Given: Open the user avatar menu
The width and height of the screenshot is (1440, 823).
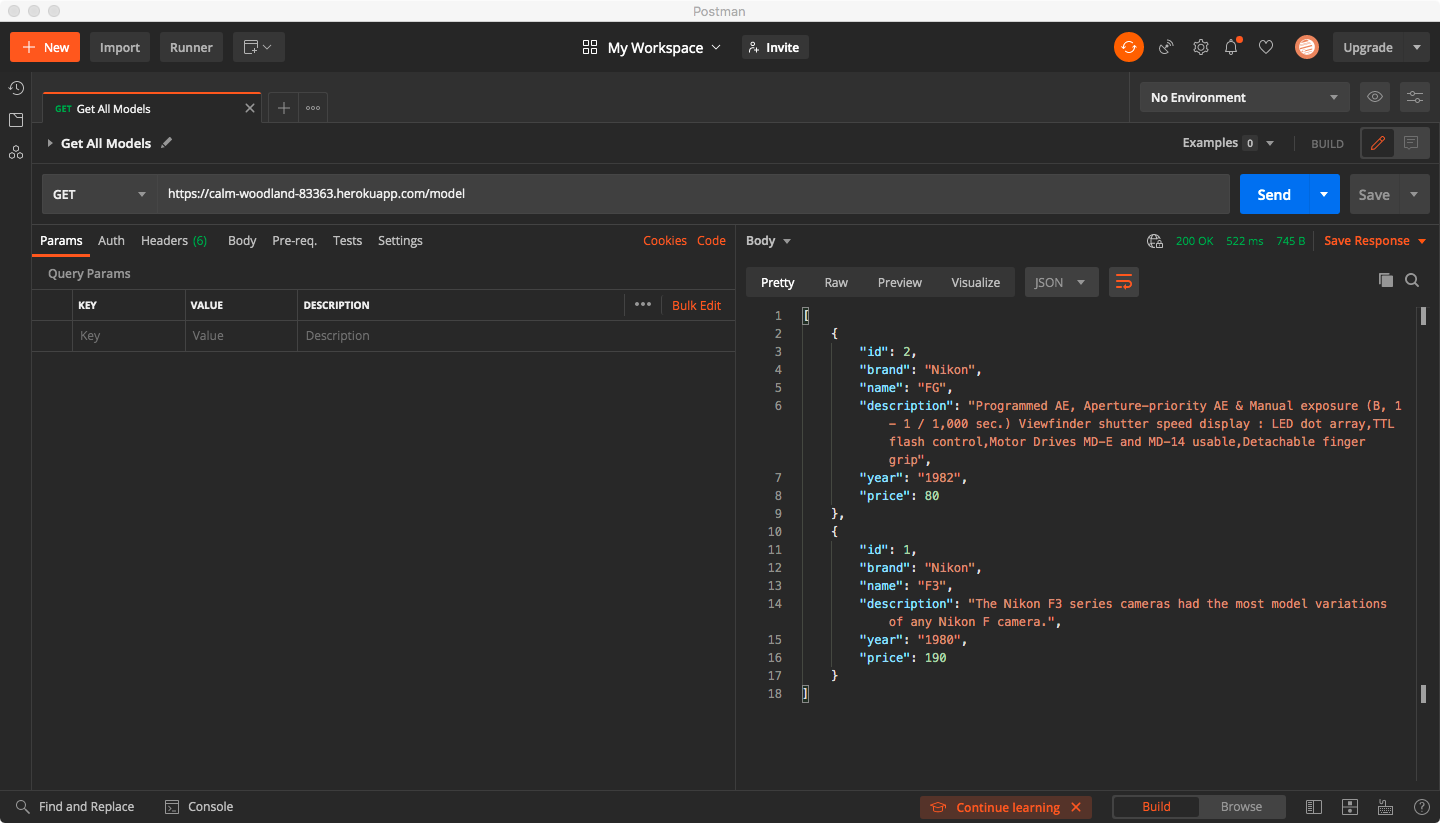Looking at the screenshot, I should pos(1306,47).
